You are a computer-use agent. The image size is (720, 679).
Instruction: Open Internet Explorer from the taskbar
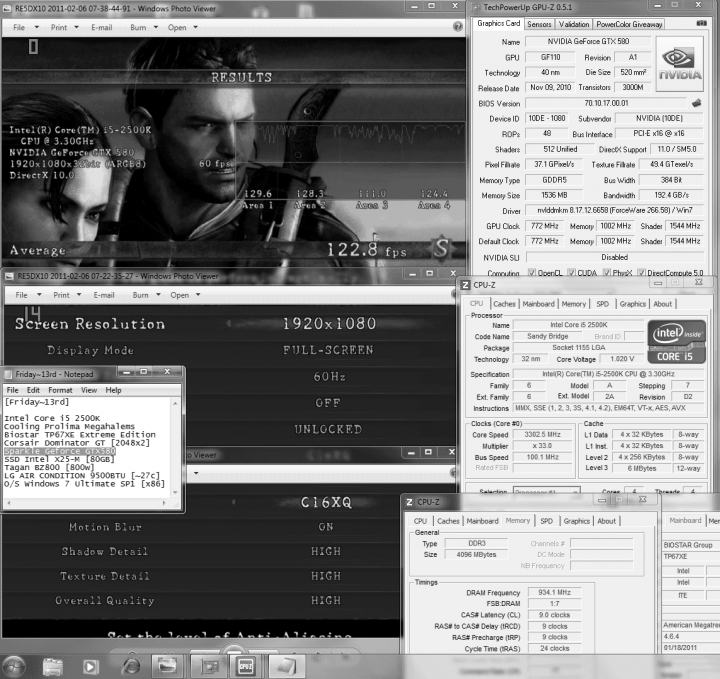tap(131, 667)
